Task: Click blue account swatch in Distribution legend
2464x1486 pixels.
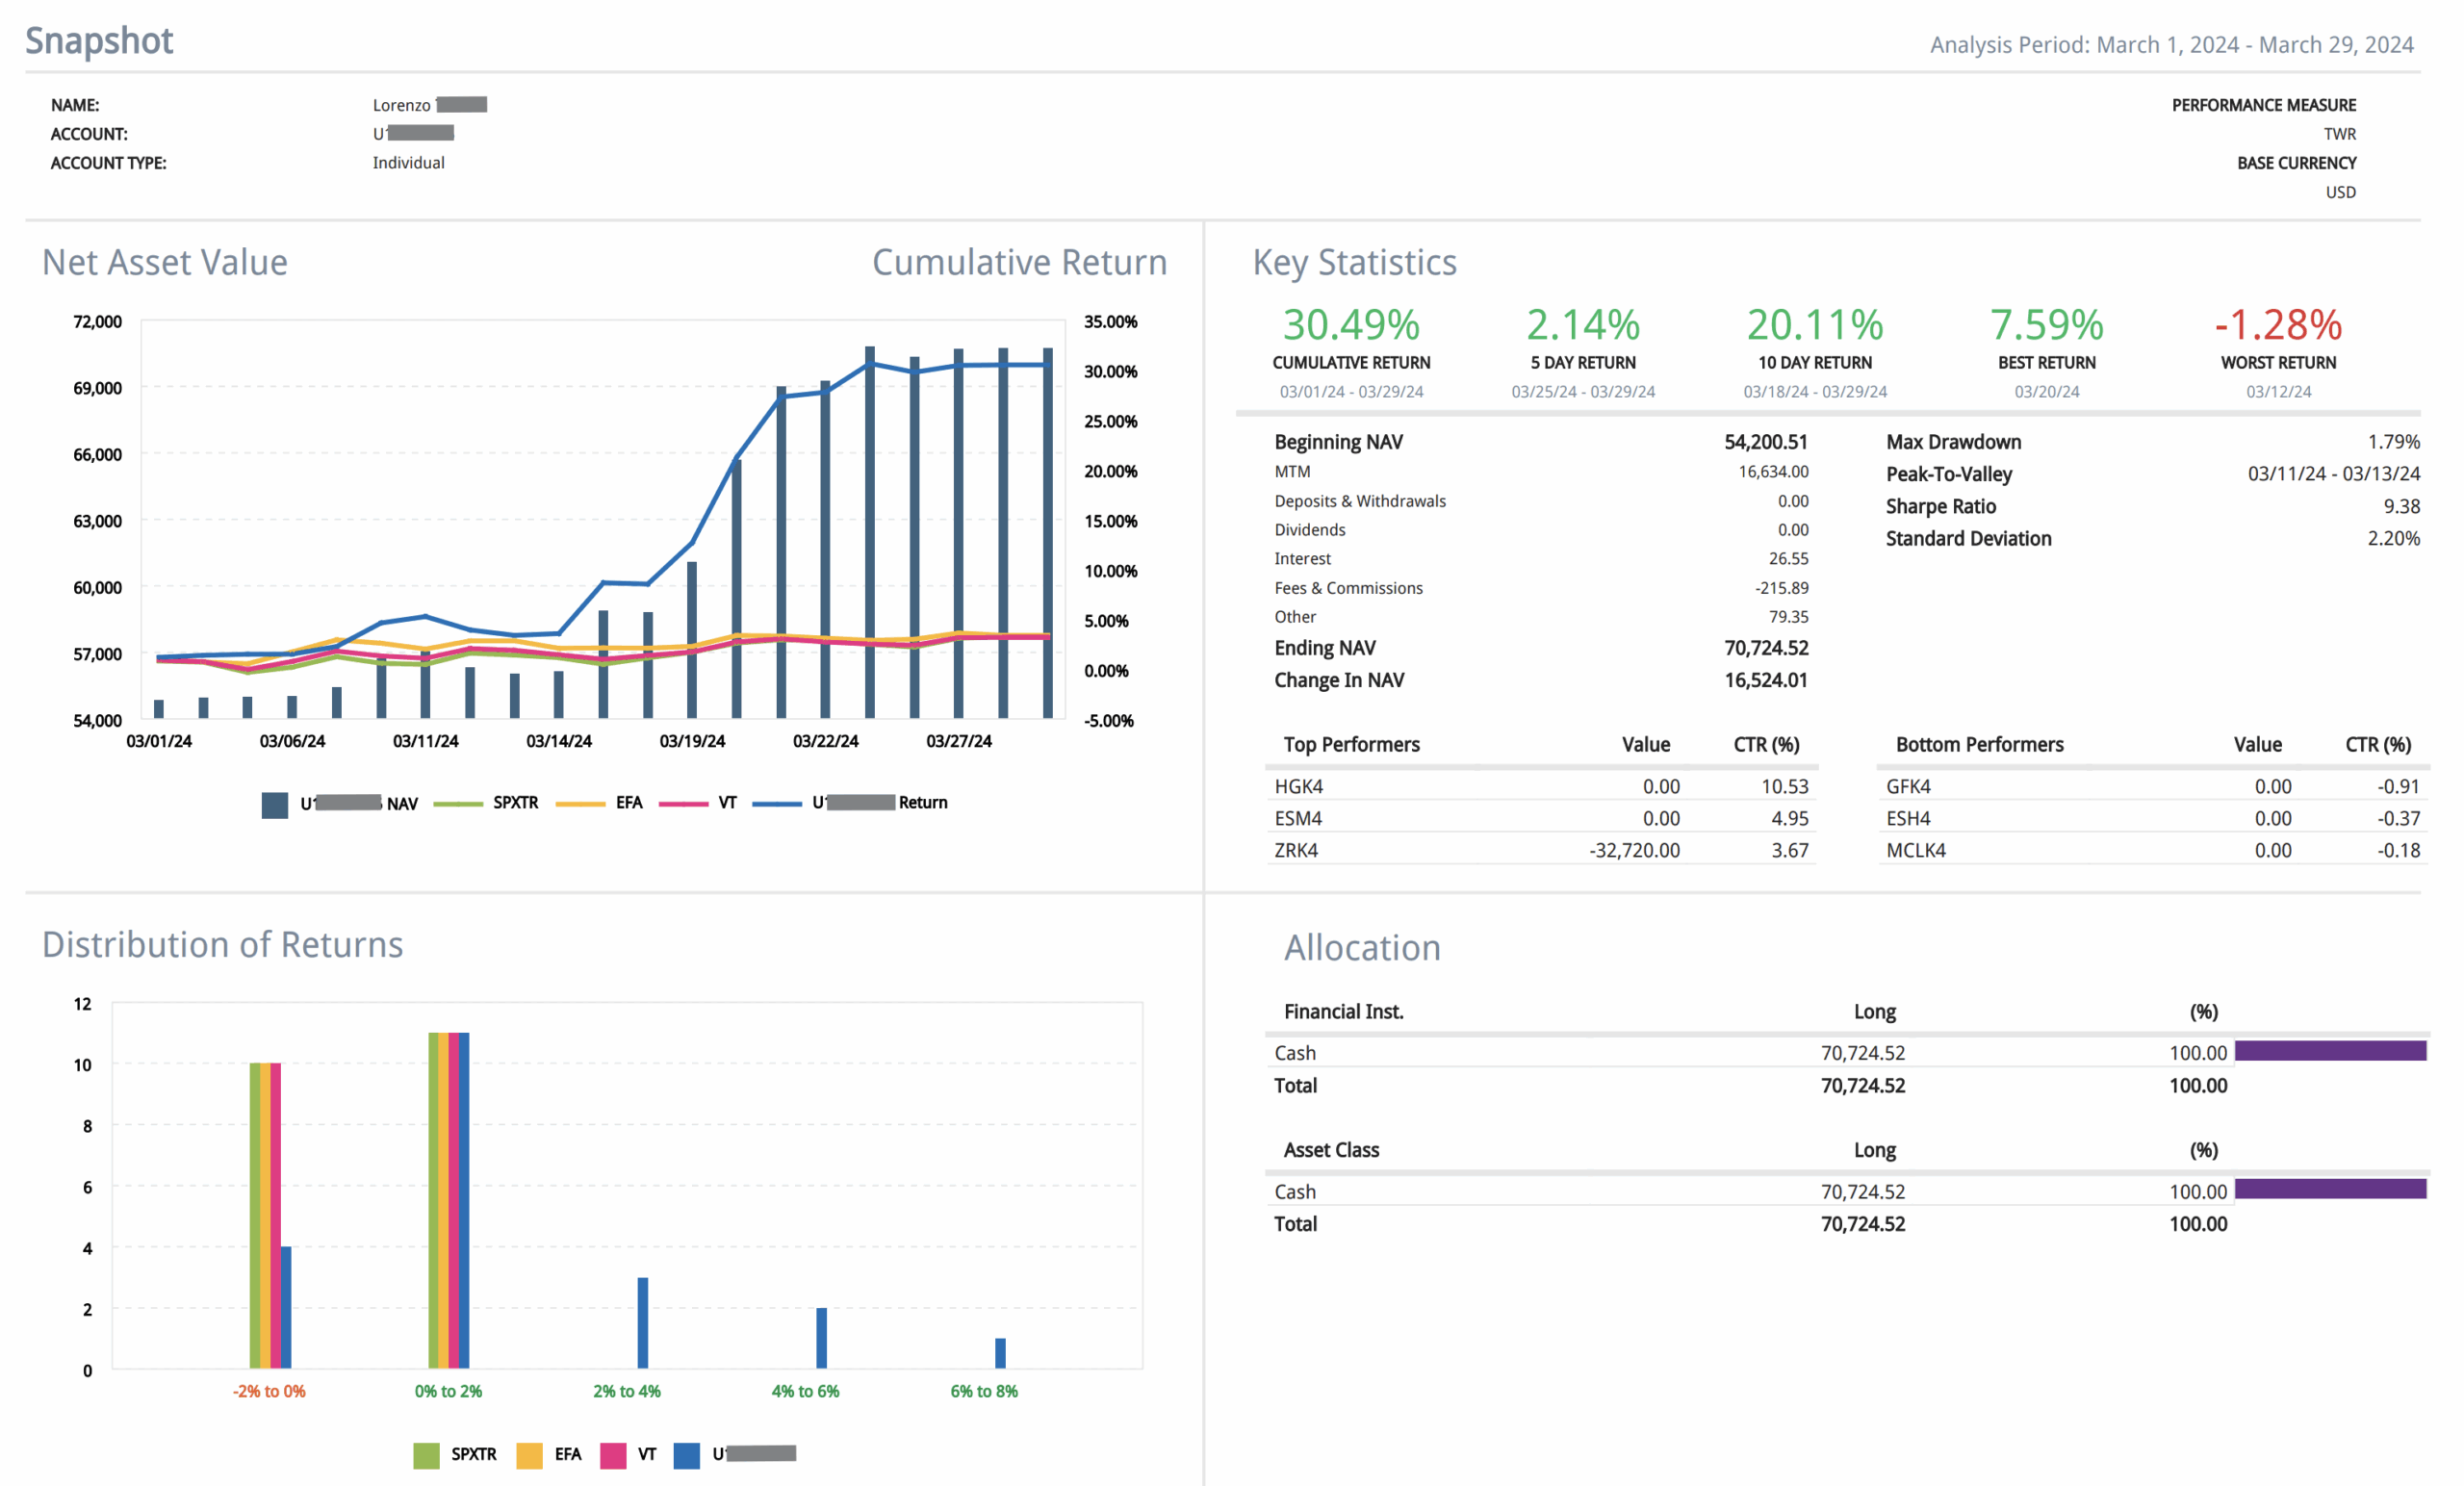Action: click(x=687, y=1455)
